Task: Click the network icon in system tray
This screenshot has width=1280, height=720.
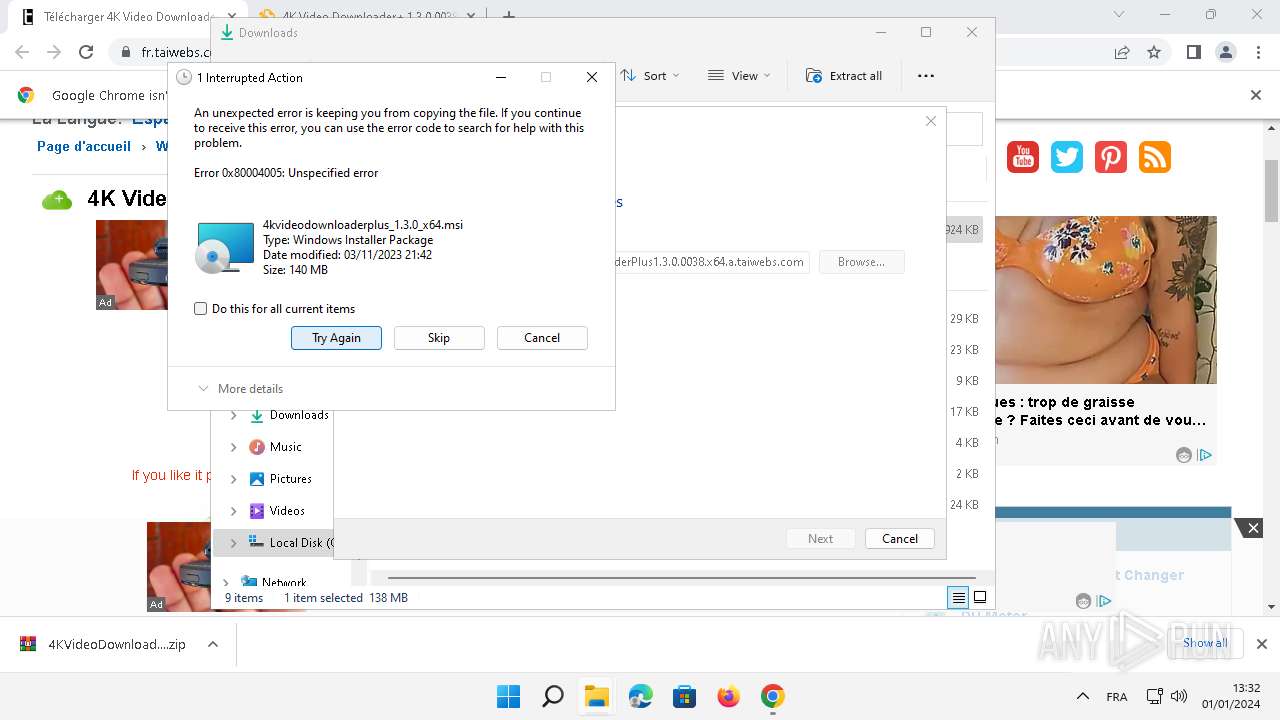Action: tap(1154, 696)
